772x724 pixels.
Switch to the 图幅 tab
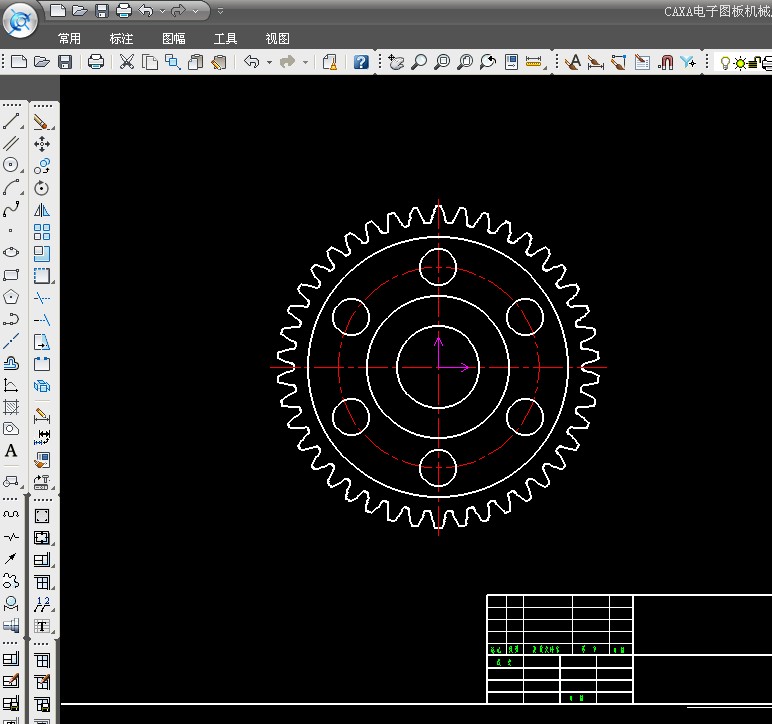pos(173,39)
